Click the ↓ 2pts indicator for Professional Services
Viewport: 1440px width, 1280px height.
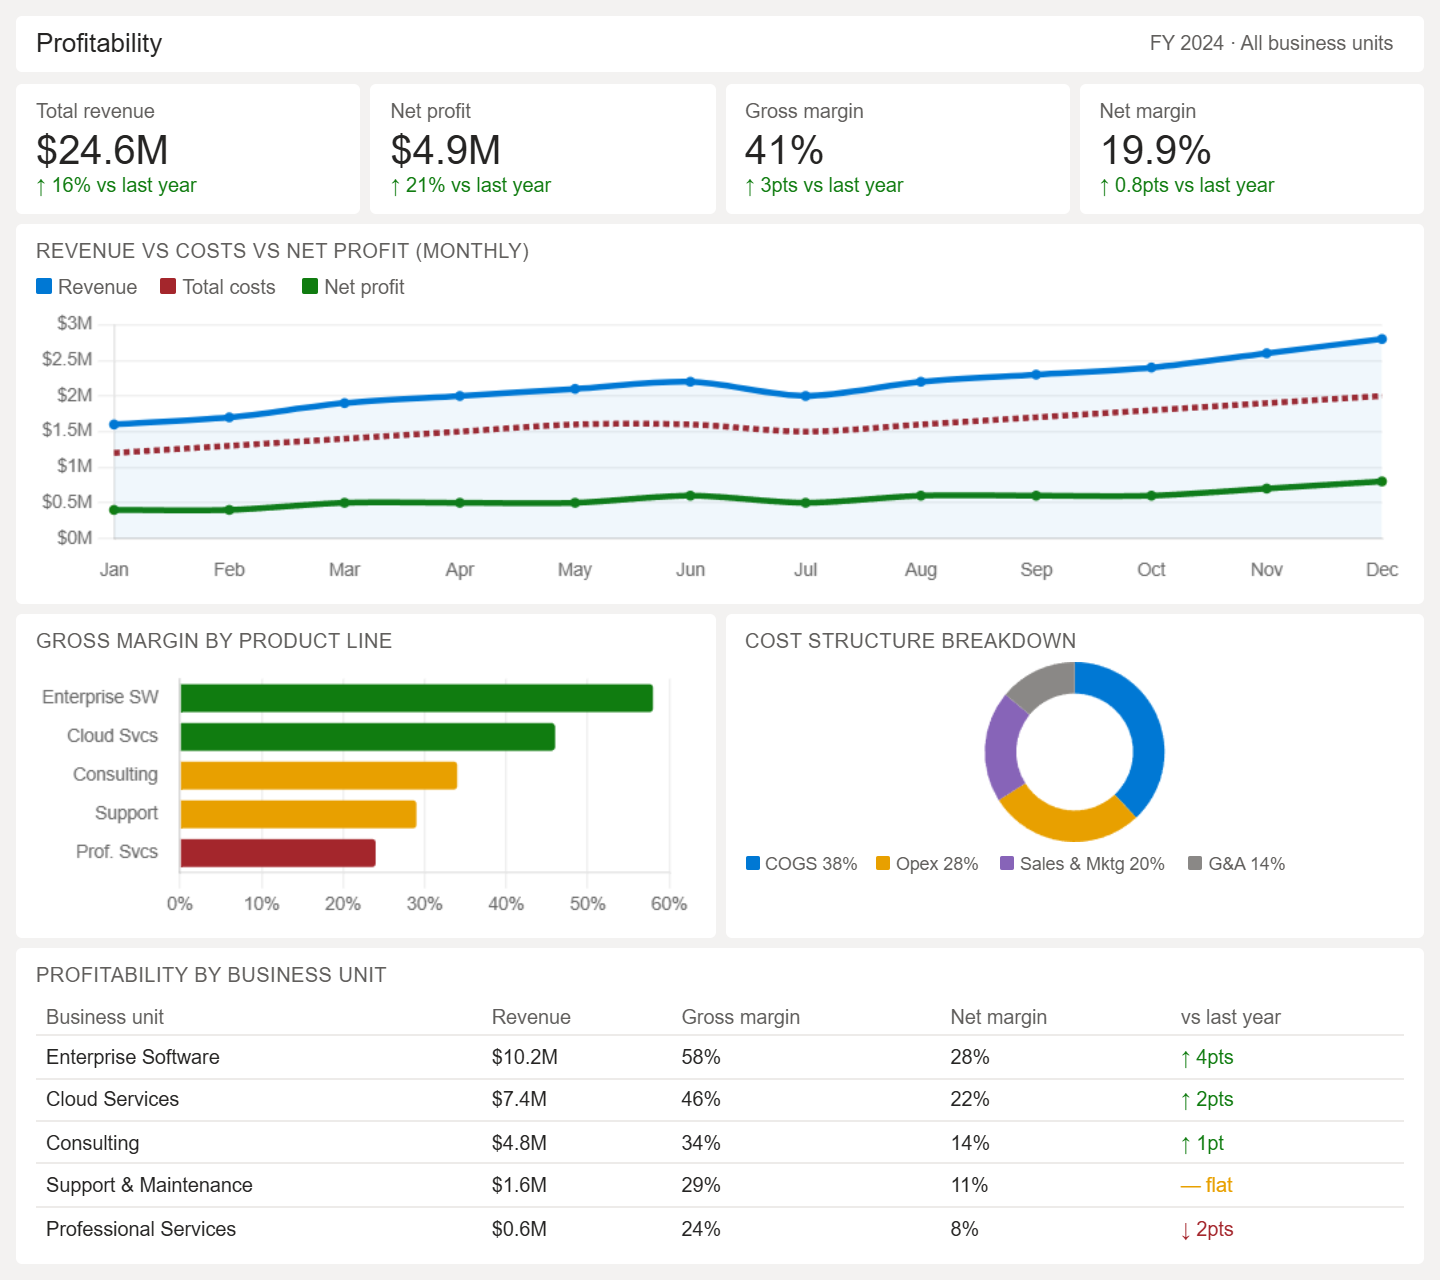click(1207, 1229)
